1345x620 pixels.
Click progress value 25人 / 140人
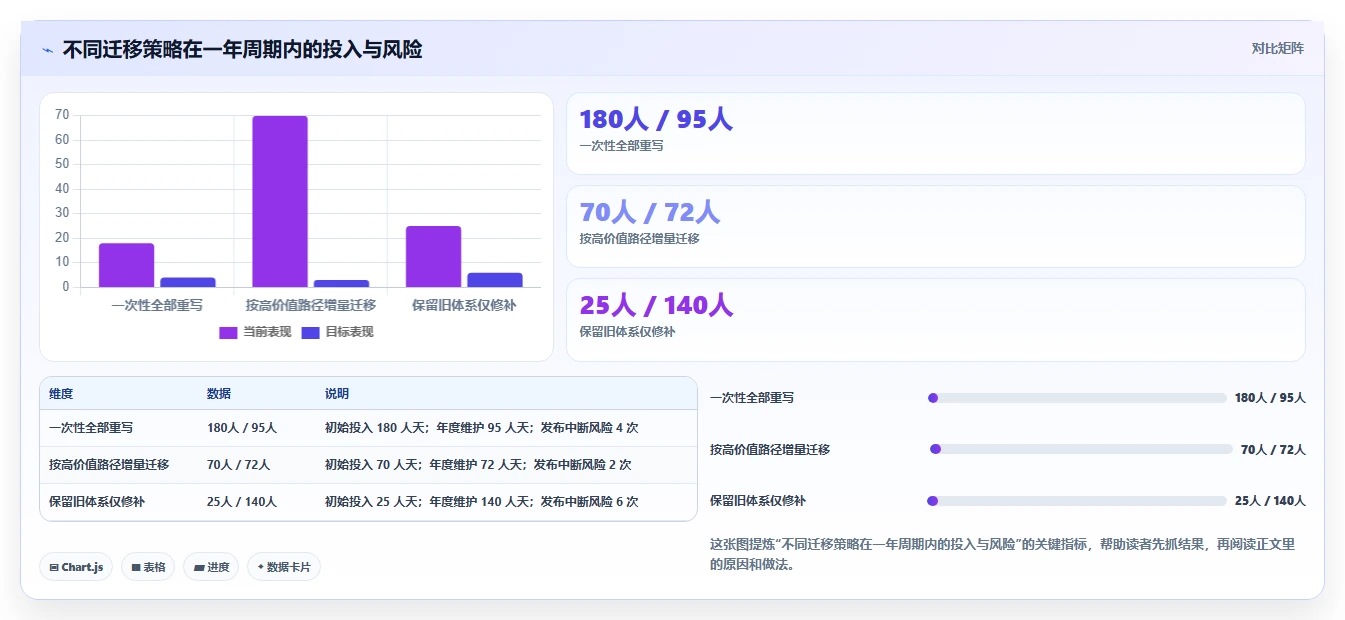coord(1270,501)
